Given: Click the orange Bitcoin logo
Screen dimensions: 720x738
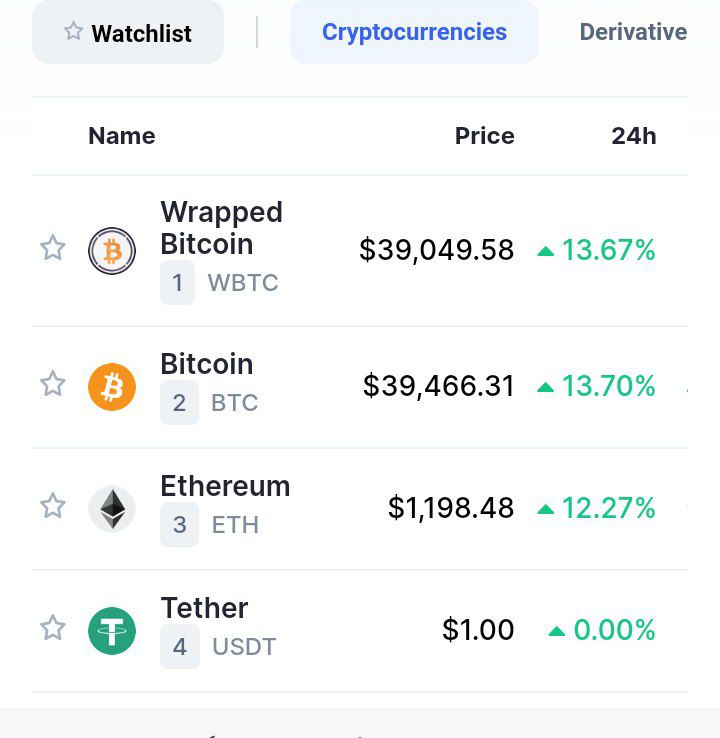Looking at the screenshot, I should [112, 386].
